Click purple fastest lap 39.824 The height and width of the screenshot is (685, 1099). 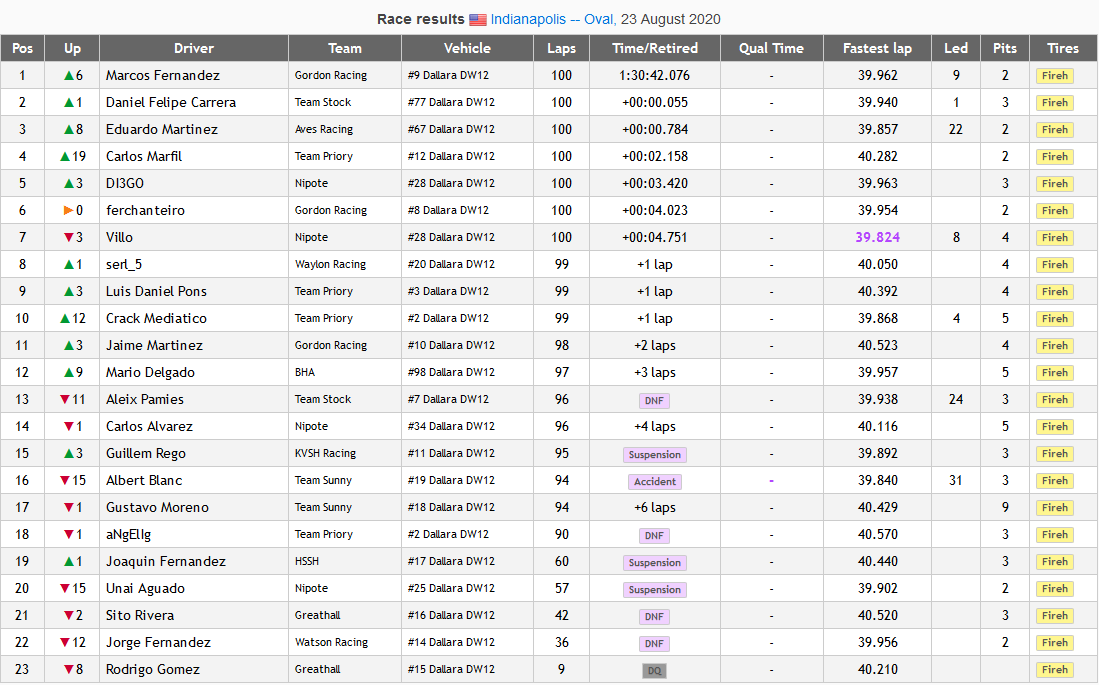[878, 237]
